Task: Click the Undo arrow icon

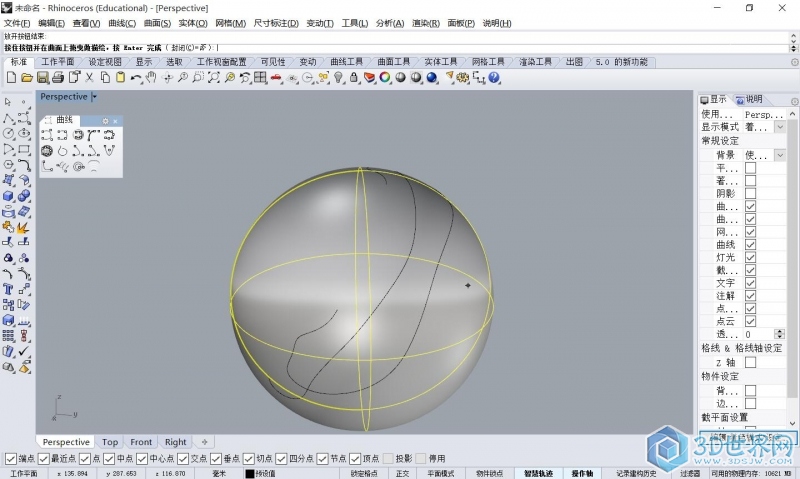Action: pyautogui.click(x=136, y=78)
